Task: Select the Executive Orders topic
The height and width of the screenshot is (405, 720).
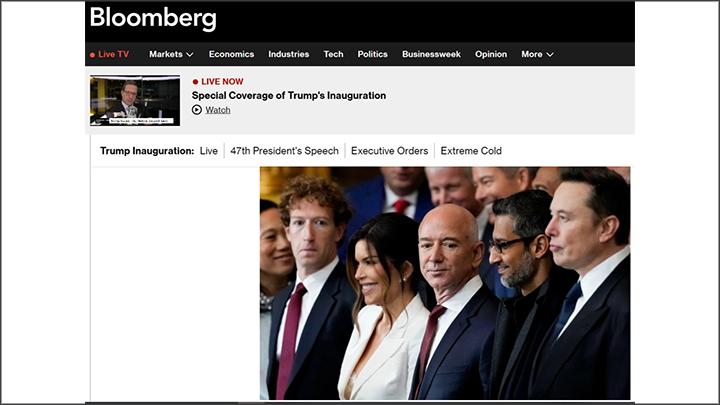Action: (389, 151)
